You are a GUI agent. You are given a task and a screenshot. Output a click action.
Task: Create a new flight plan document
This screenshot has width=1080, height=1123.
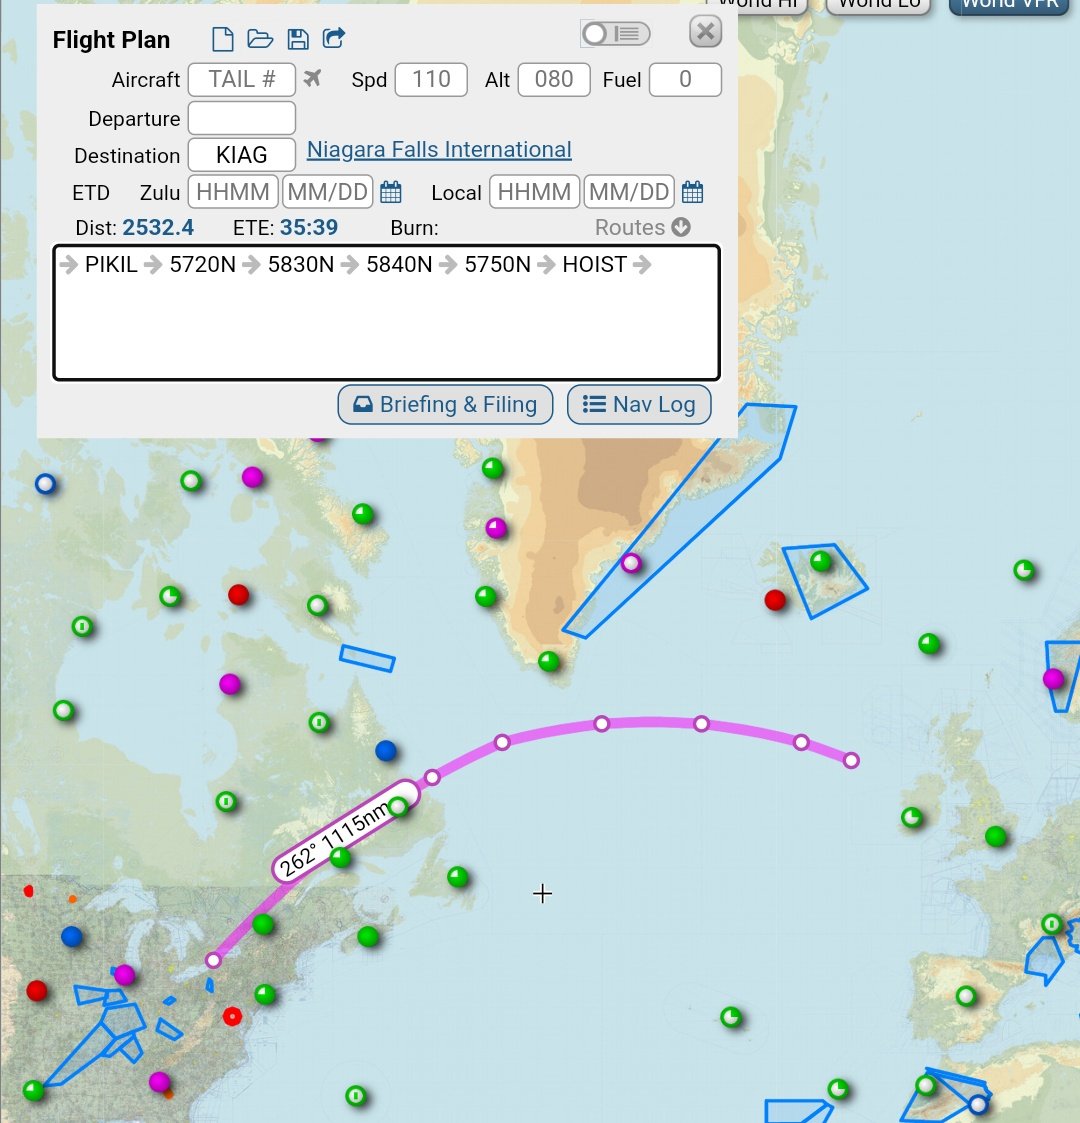[x=223, y=39]
